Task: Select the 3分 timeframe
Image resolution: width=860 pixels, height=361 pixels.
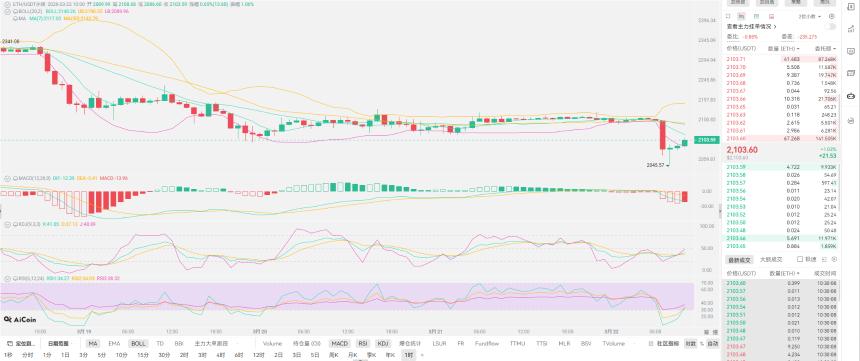Action: pos(83,355)
